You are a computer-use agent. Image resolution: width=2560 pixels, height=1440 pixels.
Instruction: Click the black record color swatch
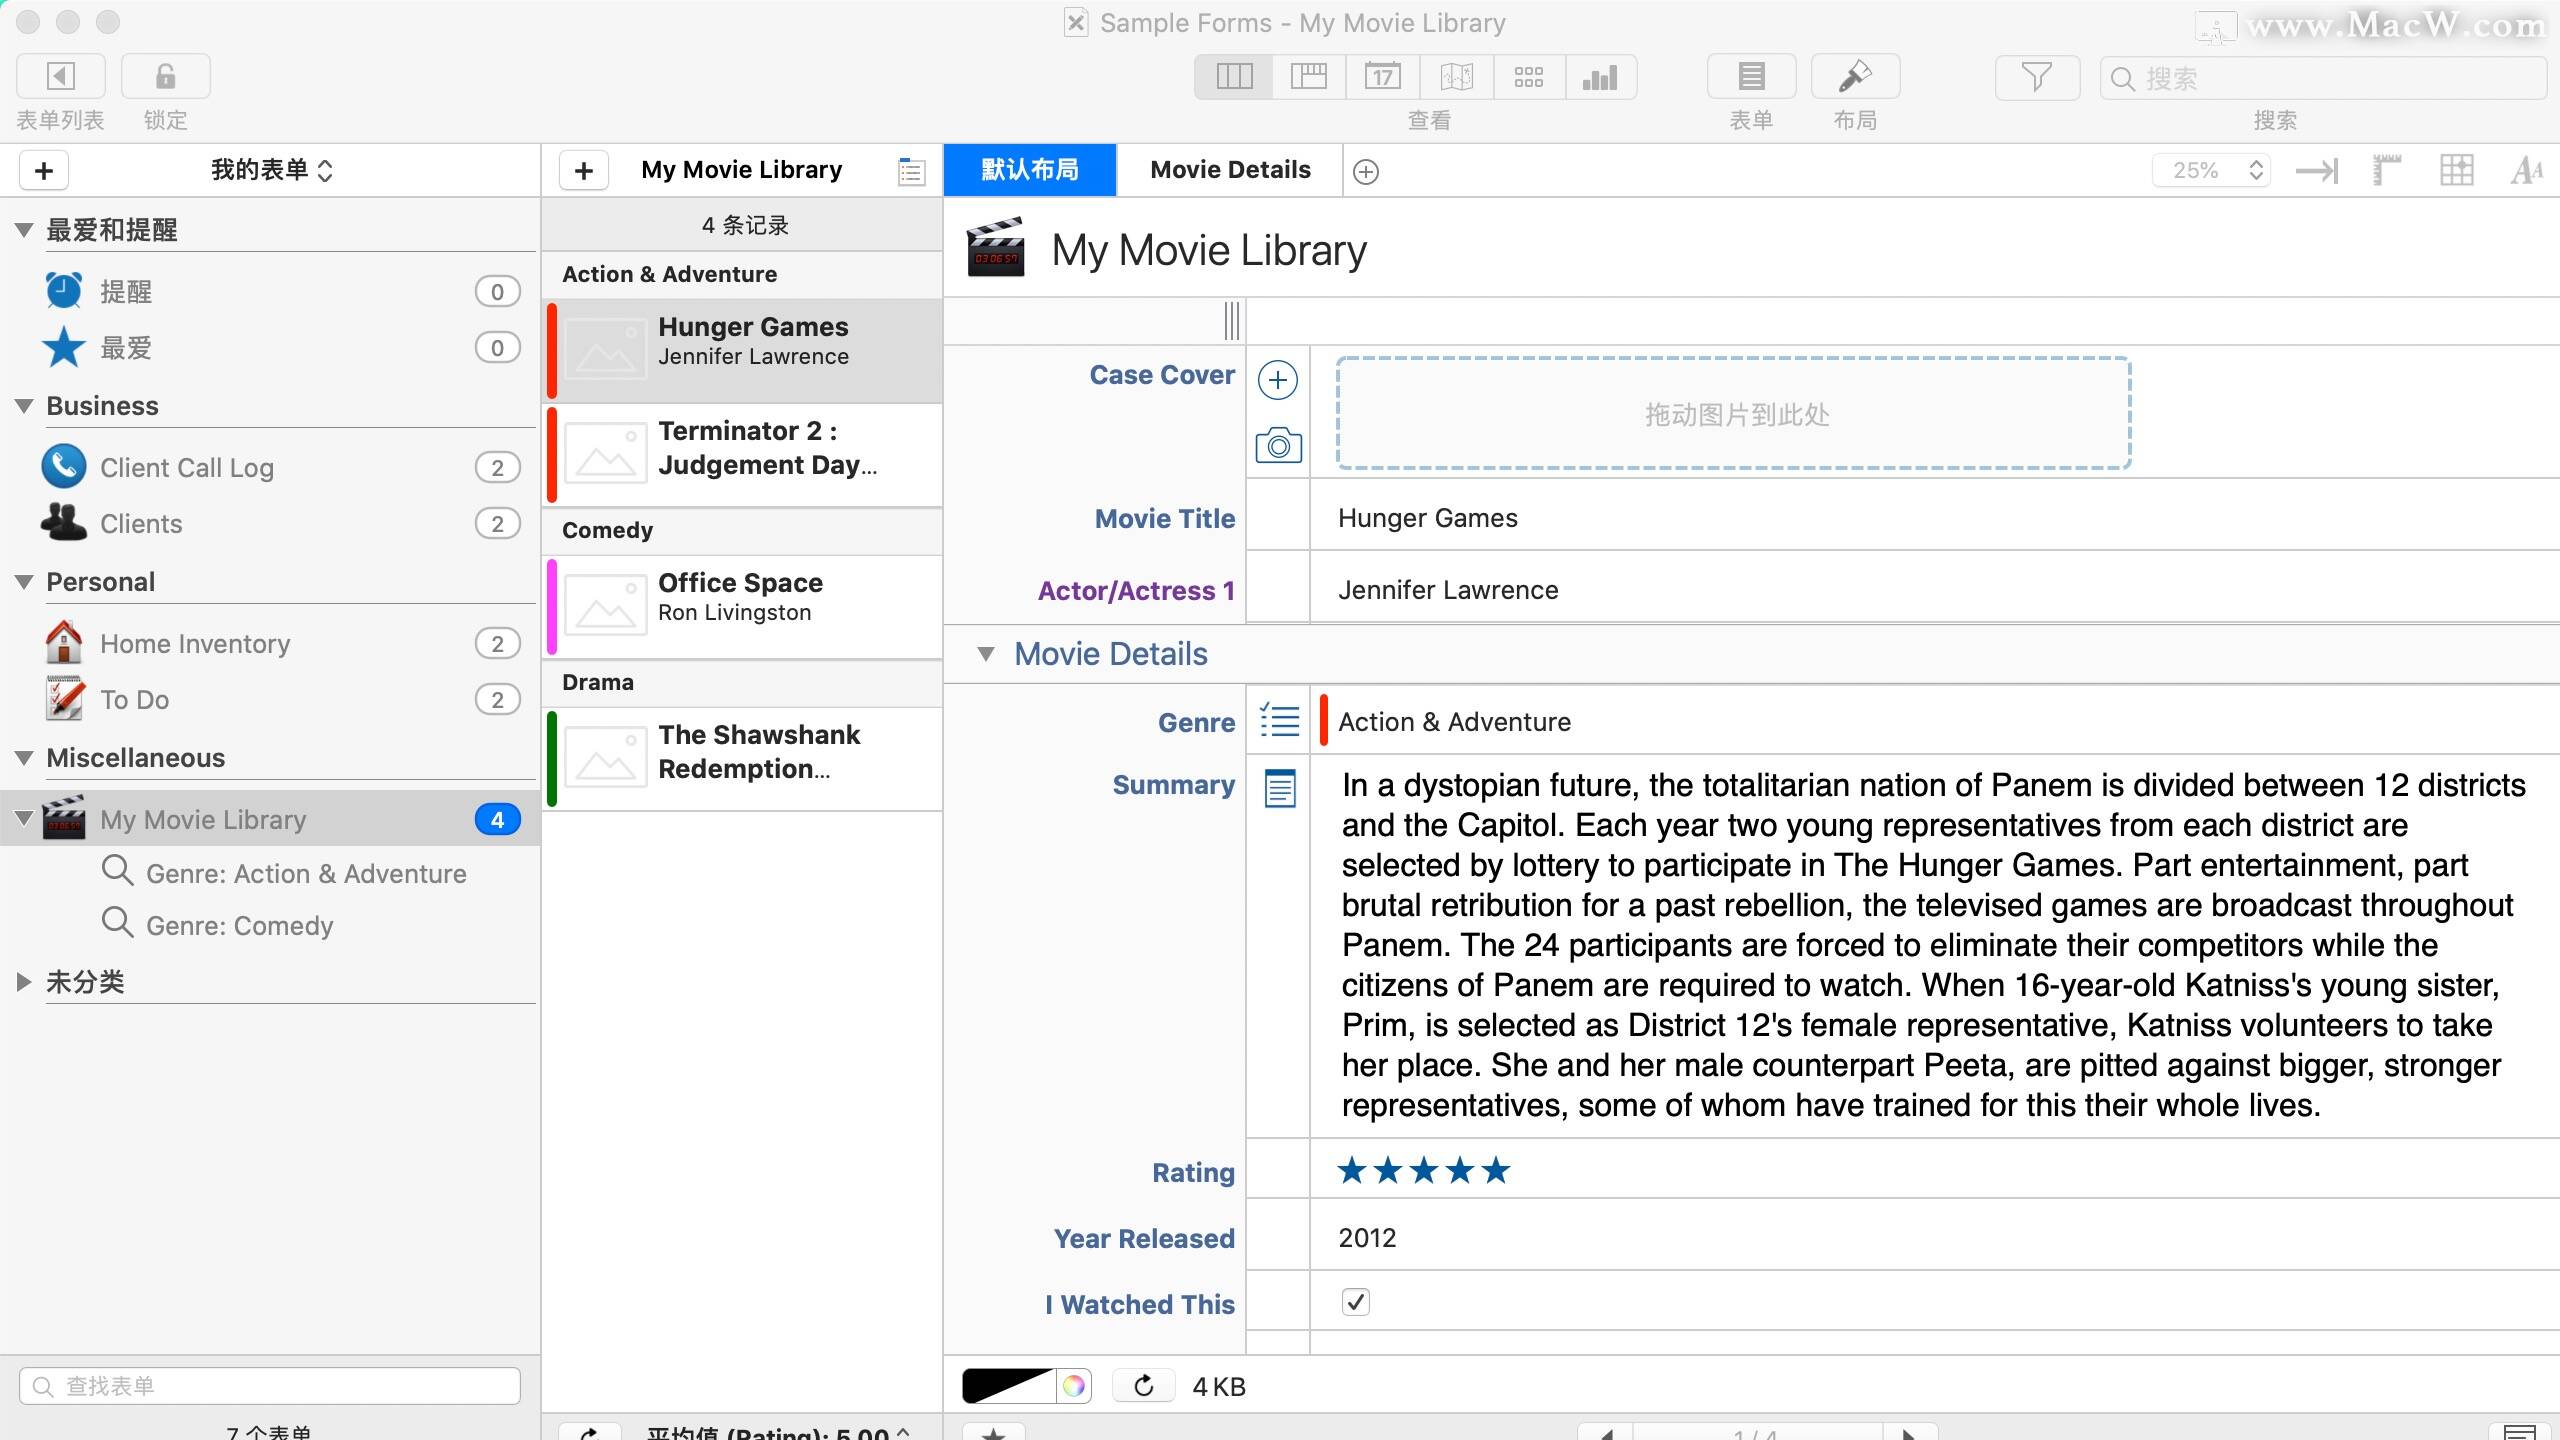point(1008,1386)
